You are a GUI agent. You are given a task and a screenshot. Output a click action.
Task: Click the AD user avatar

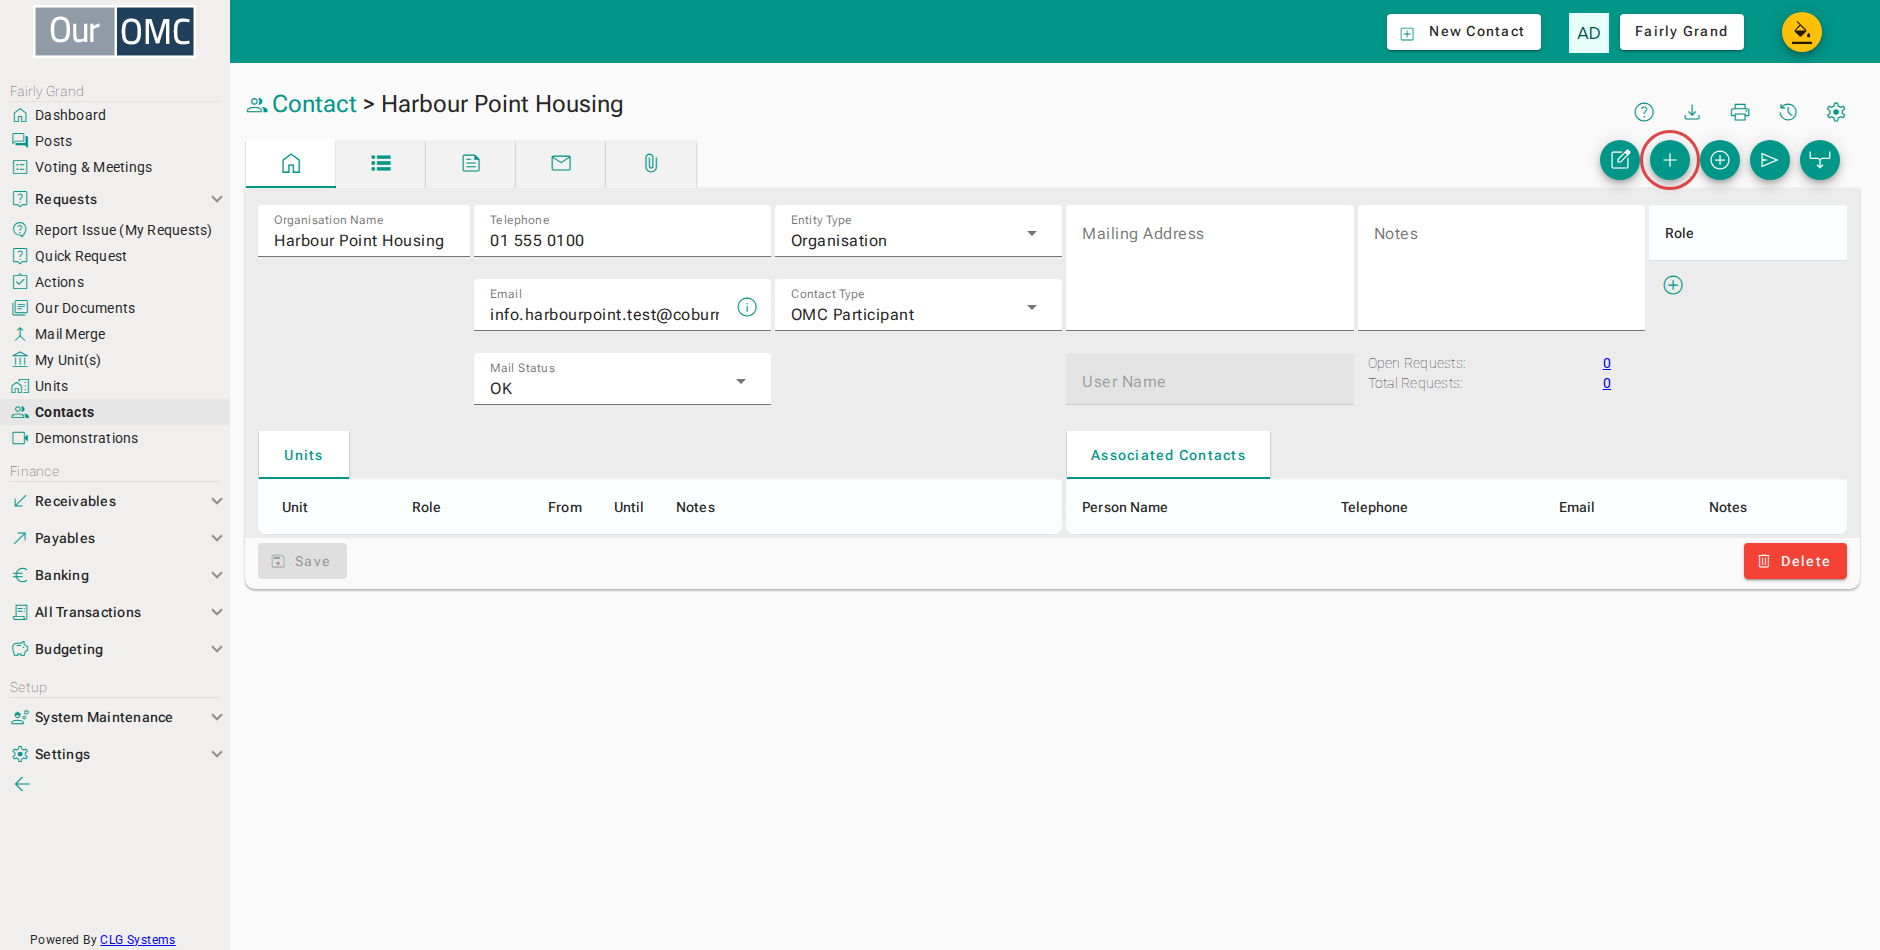(x=1589, y=33)
